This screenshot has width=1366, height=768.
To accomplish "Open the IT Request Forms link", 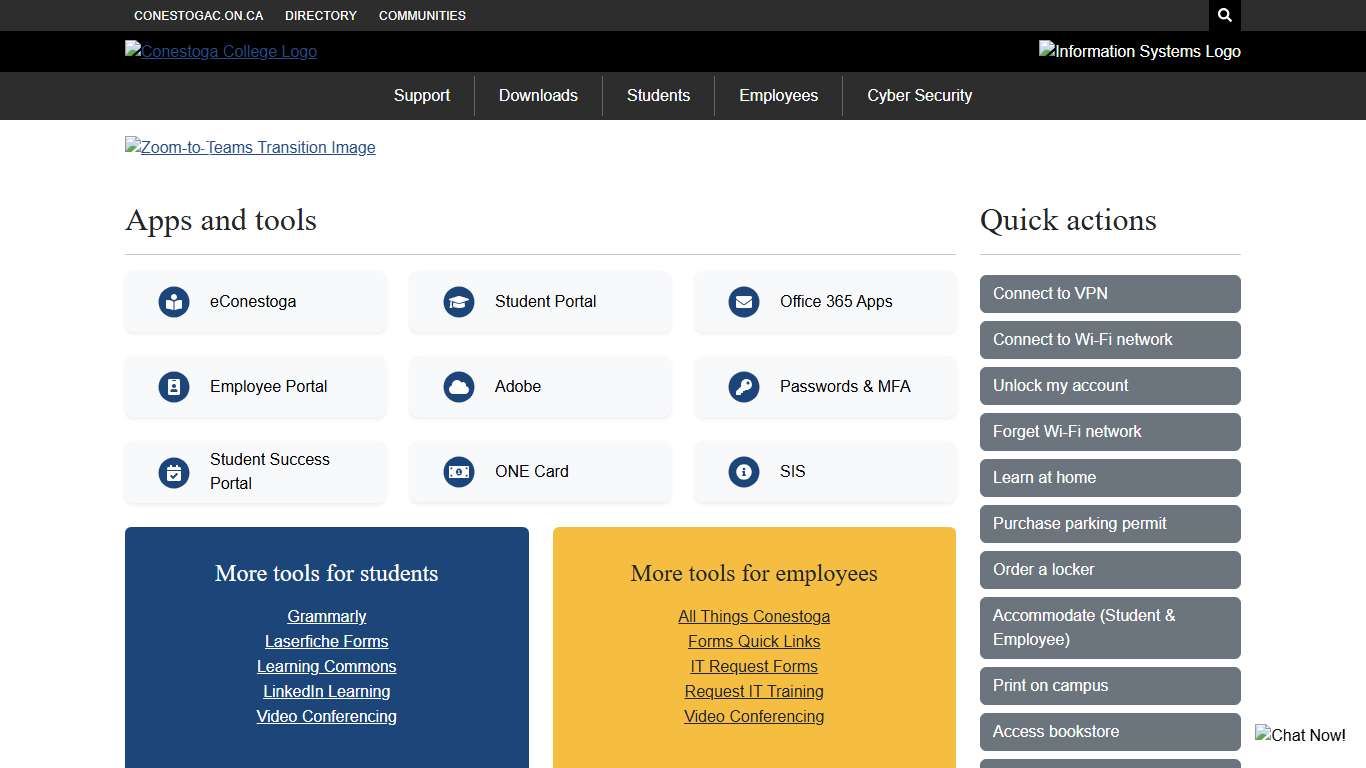I will pyautogui.click(x=754, y=667).
